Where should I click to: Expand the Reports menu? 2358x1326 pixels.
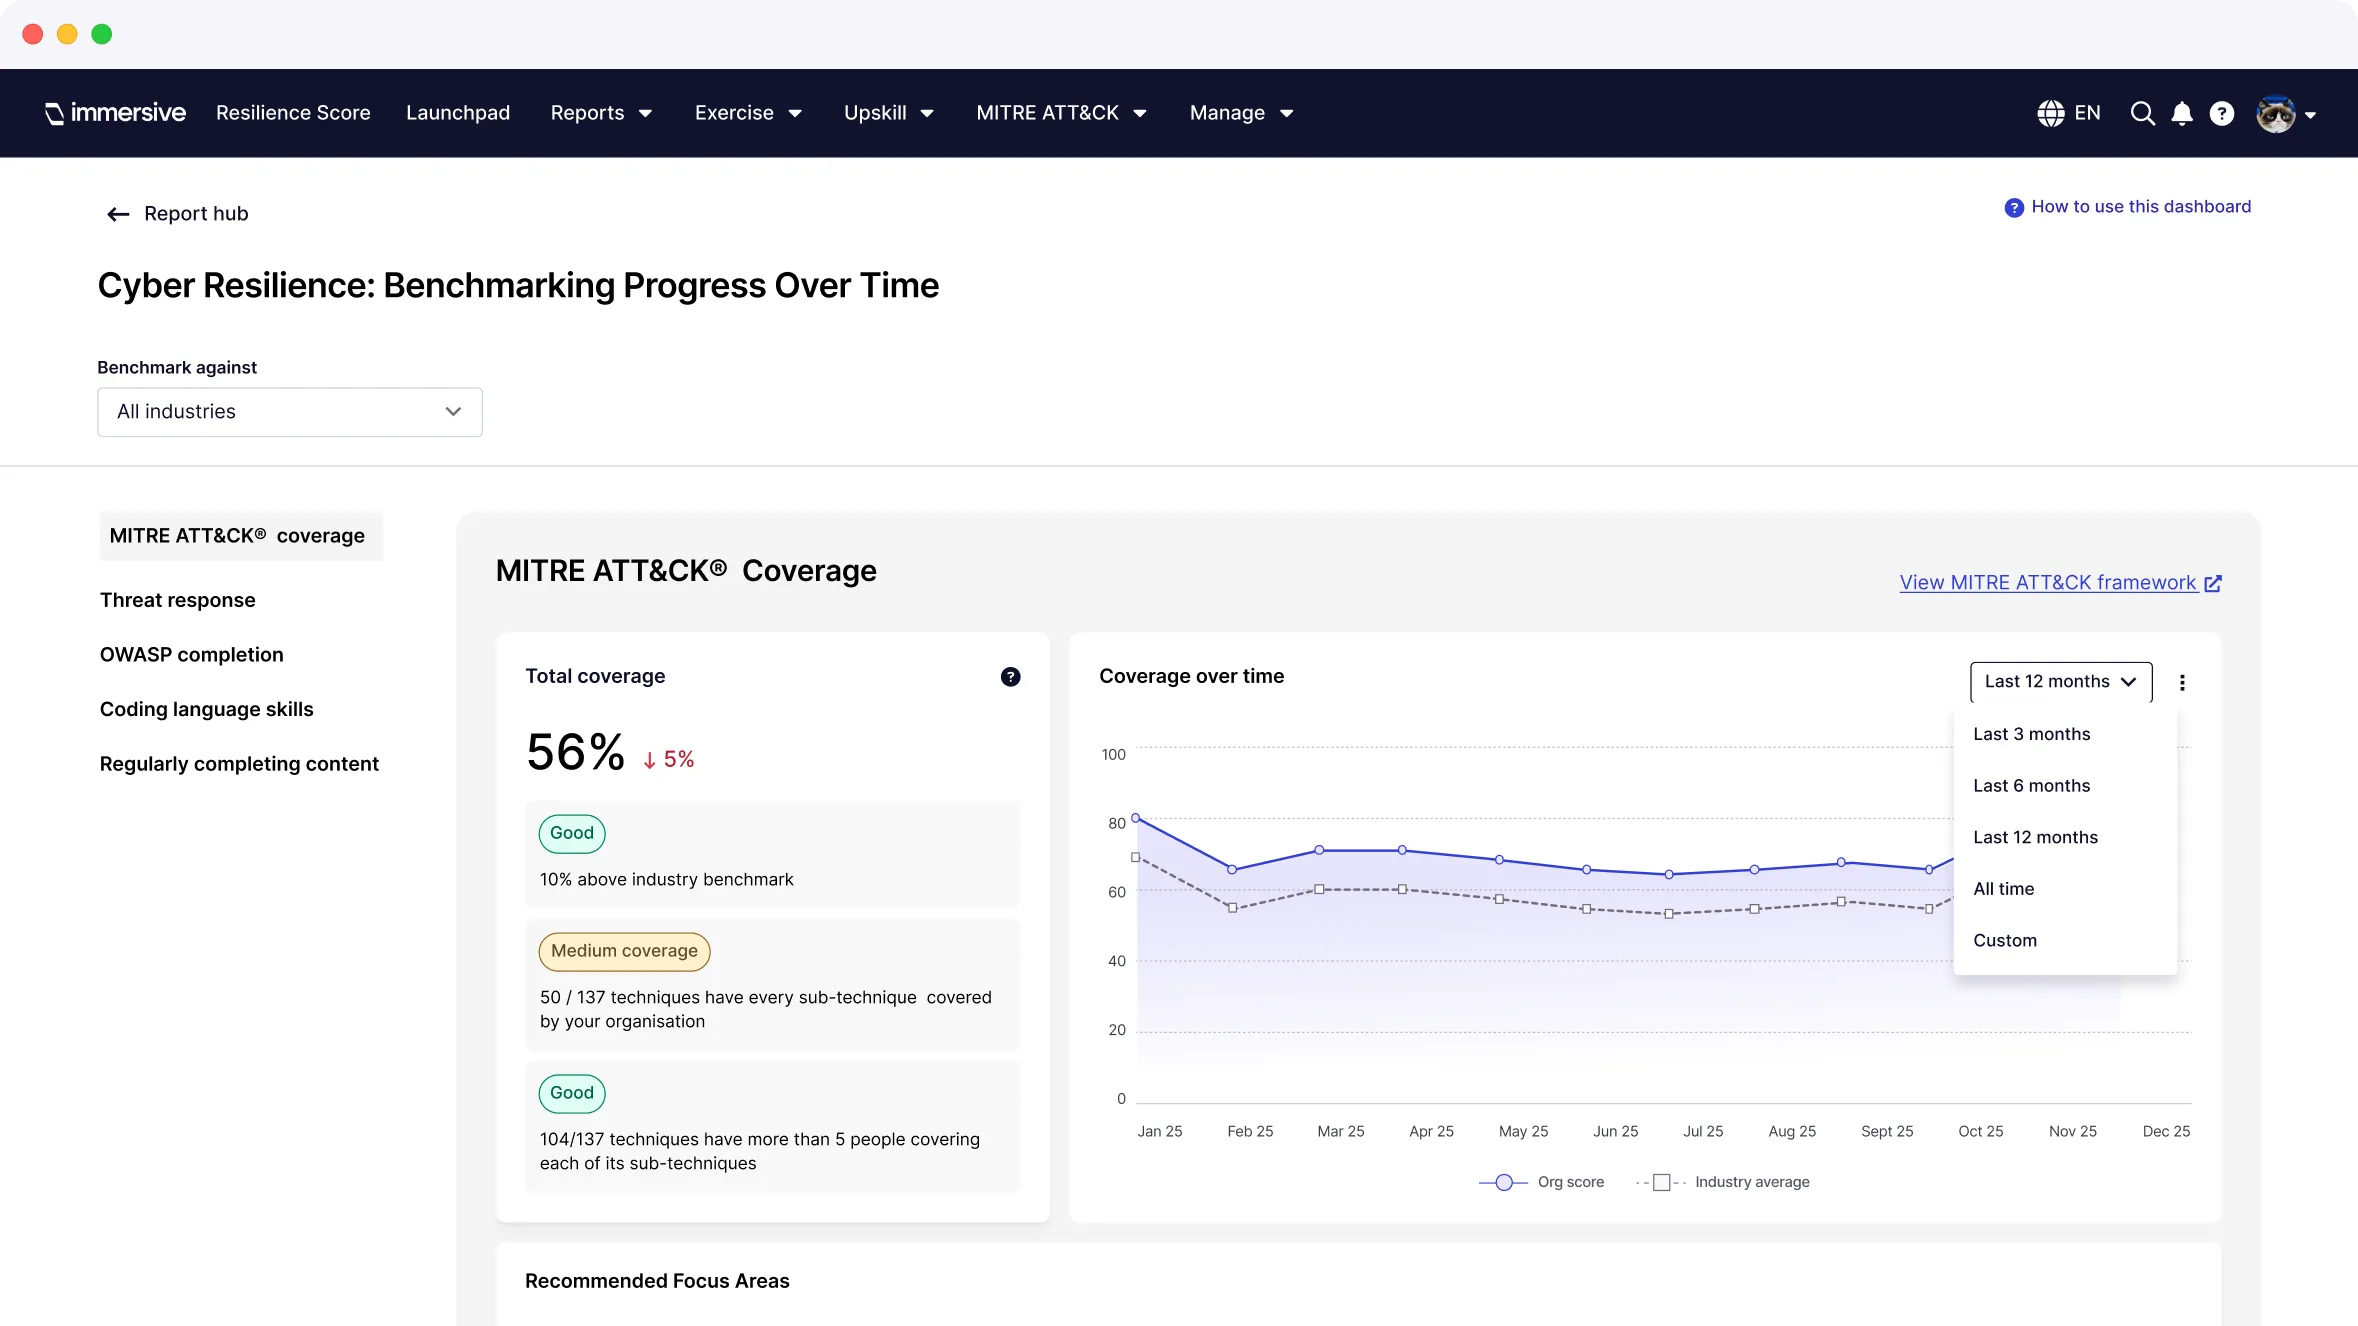(x=601, y=113)
